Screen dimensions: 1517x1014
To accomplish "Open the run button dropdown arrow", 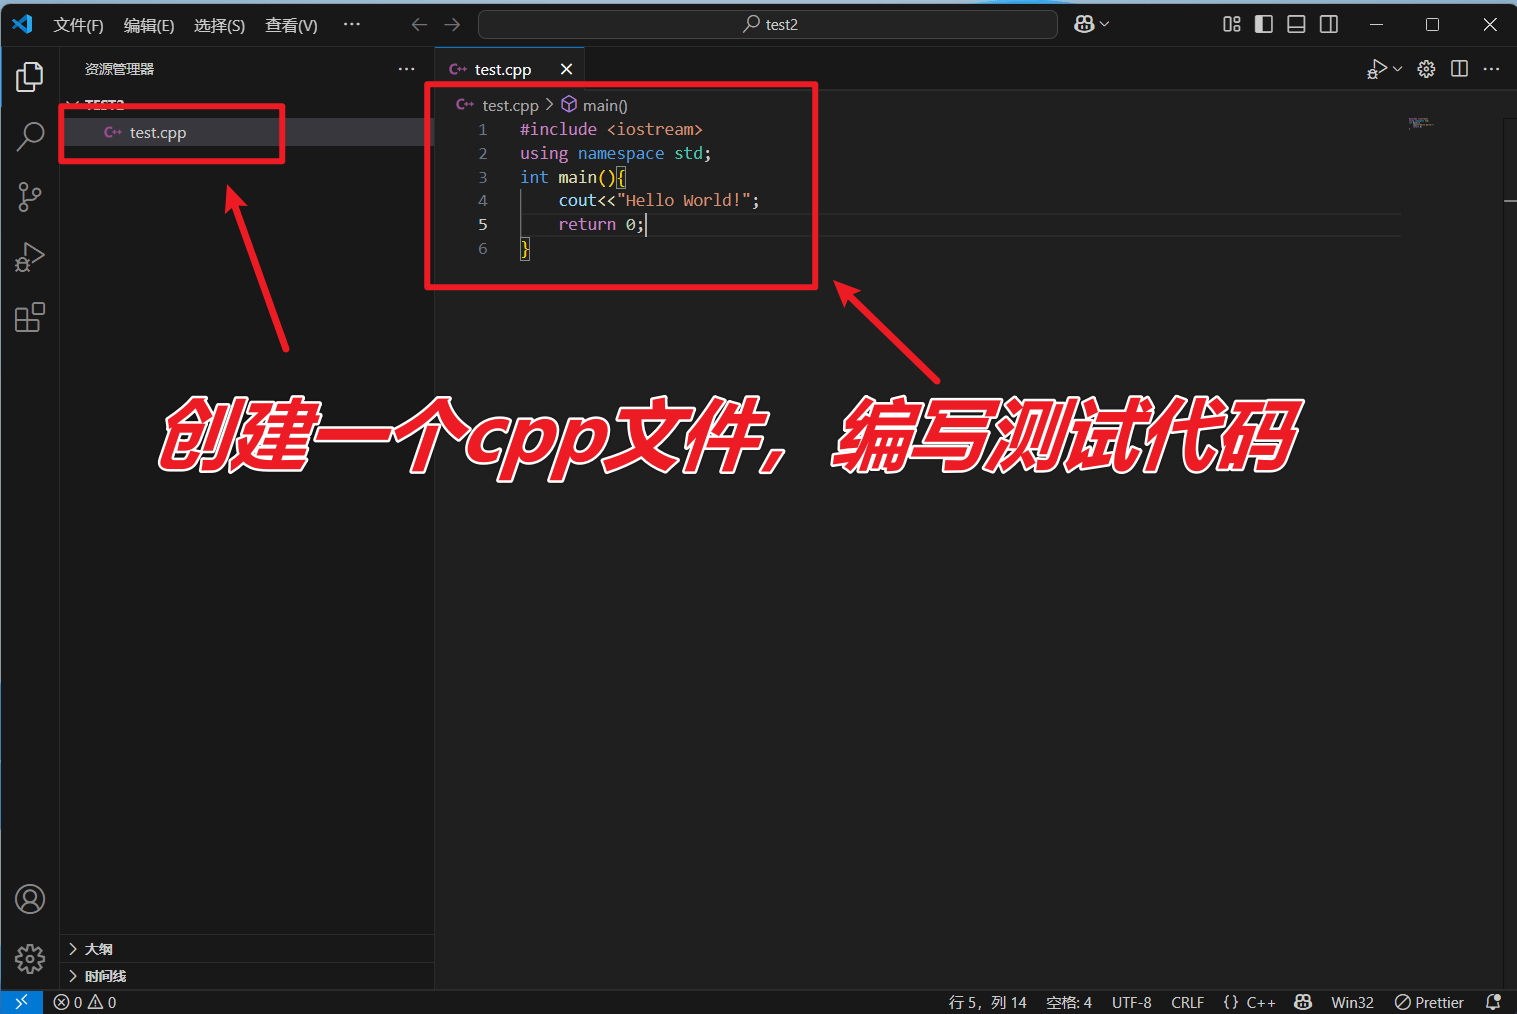I will [x=1397, y=69].
